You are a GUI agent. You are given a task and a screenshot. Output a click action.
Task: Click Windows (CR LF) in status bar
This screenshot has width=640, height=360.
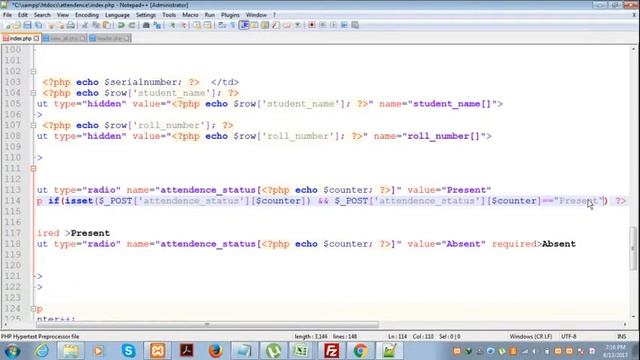coord(531,336)
